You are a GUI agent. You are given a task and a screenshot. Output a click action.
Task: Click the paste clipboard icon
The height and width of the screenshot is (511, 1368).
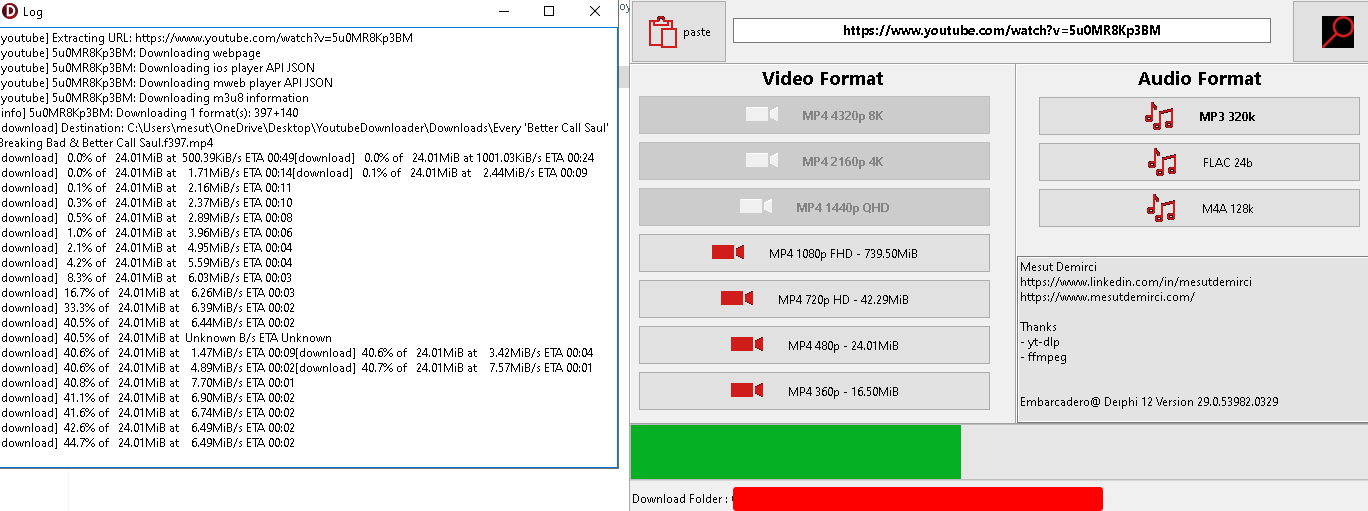coord(662,32)
